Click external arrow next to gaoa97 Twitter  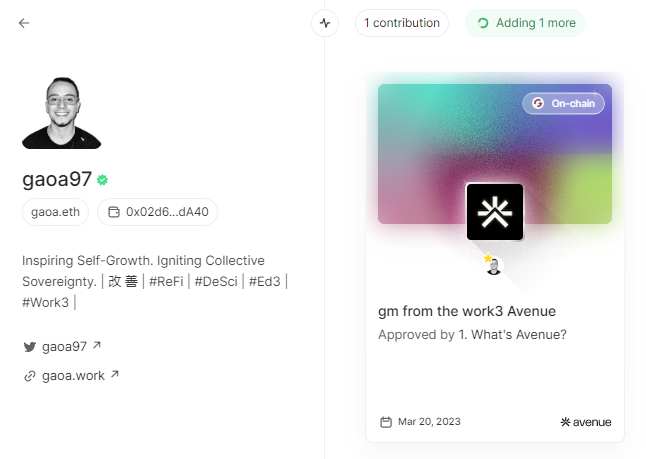click(x=96, y=345)
